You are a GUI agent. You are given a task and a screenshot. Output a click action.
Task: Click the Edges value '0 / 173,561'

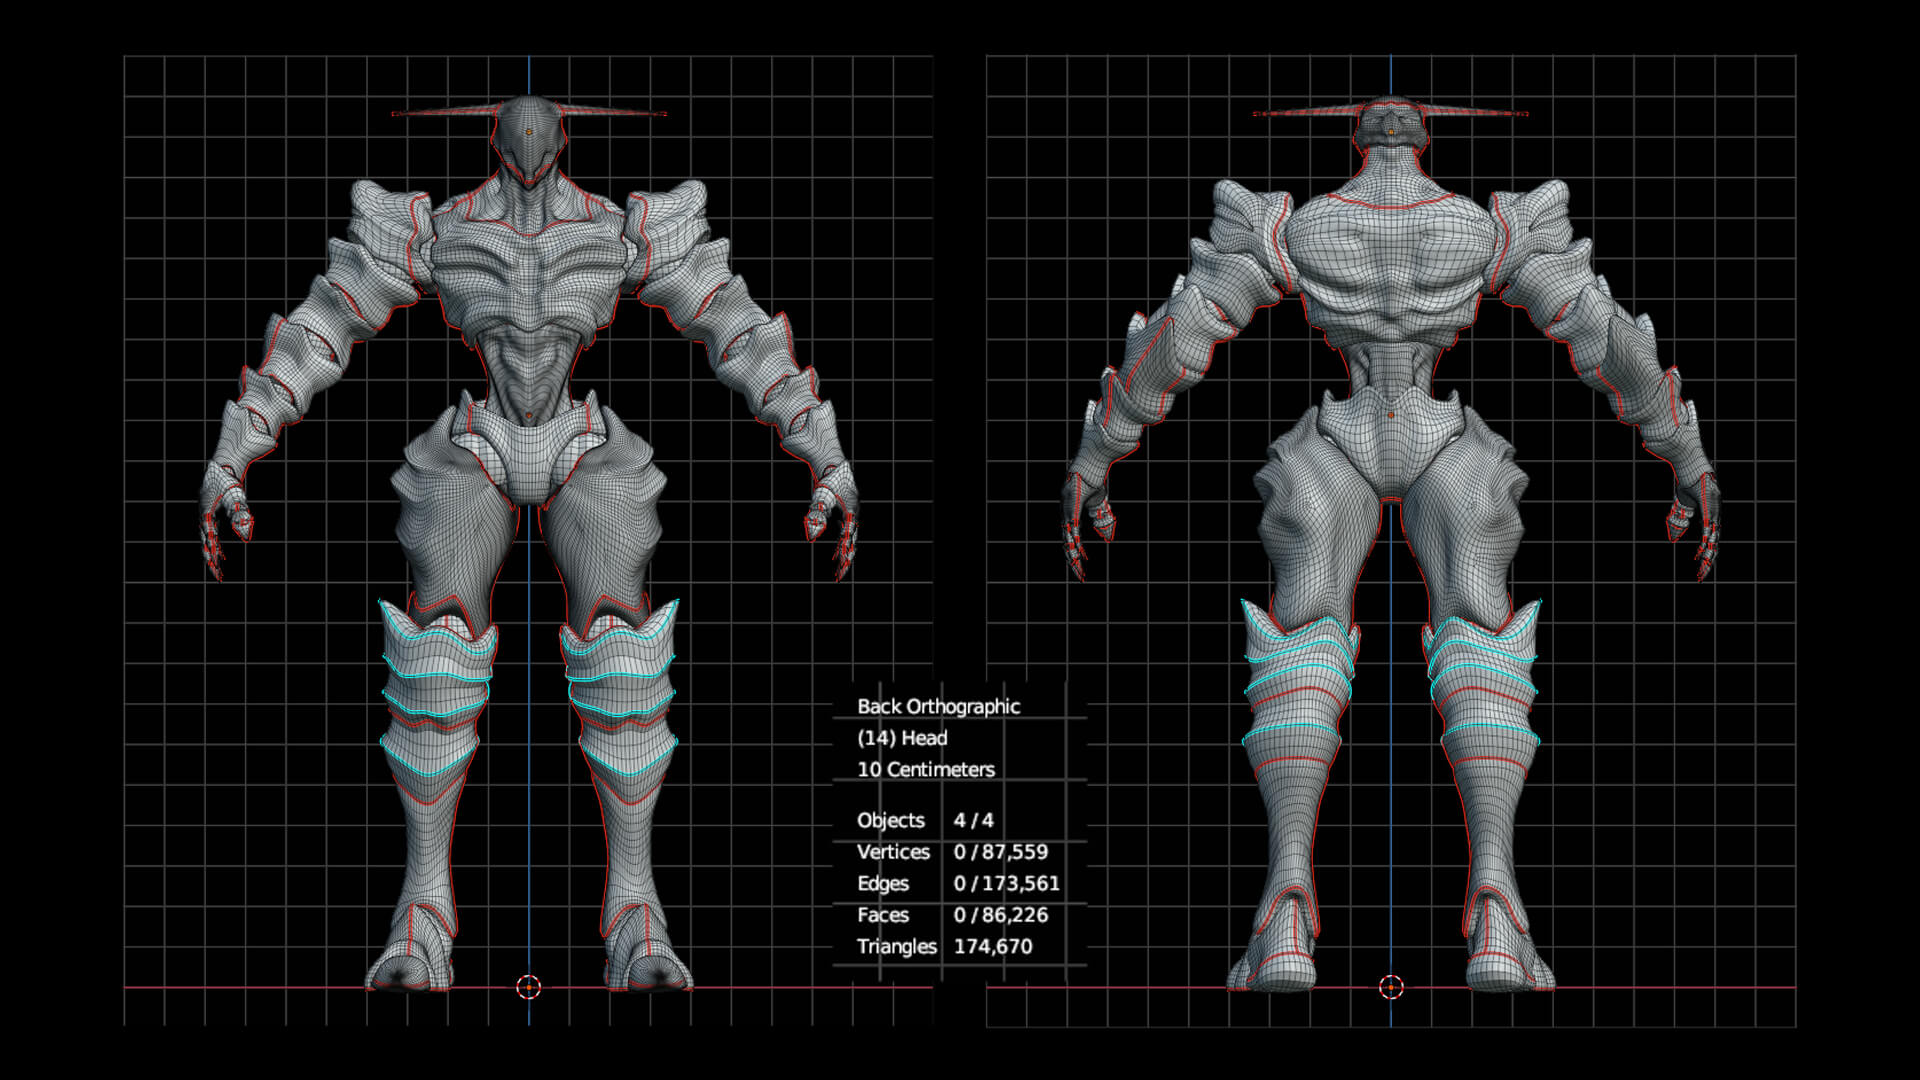(1006, 884)
